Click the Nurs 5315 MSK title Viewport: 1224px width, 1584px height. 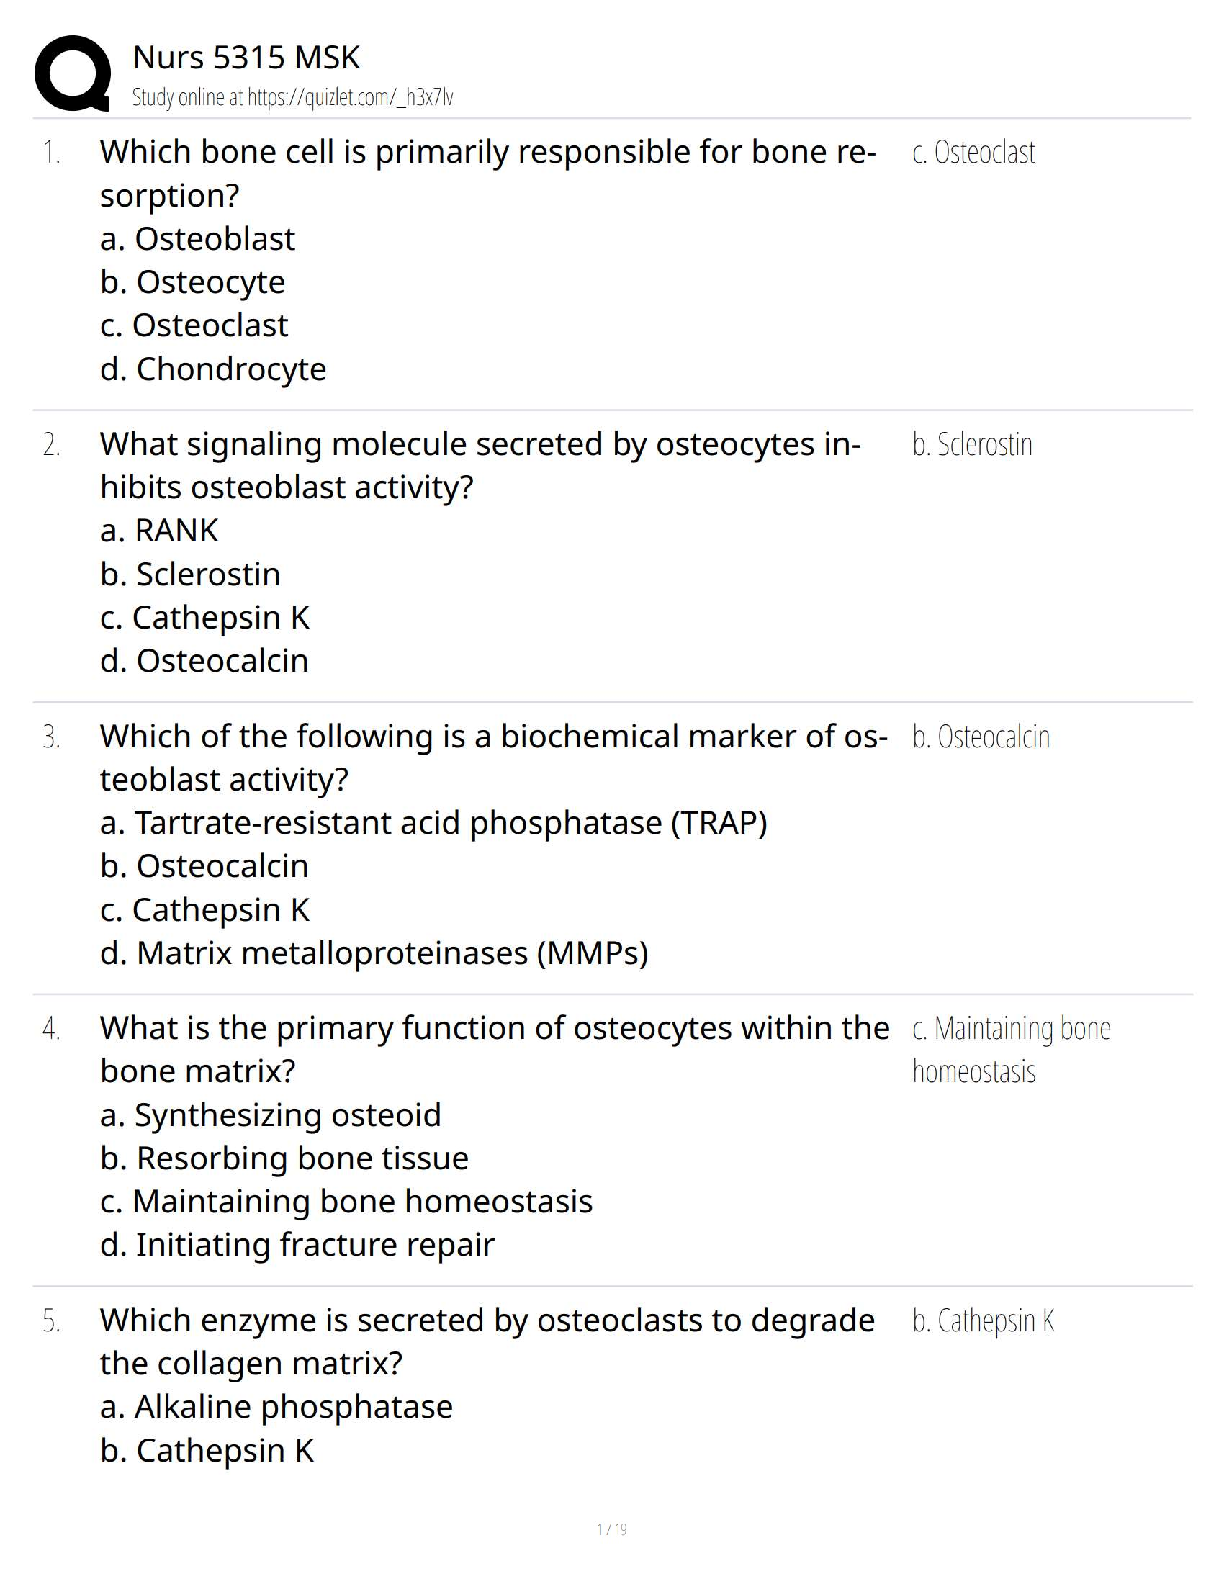246,57
